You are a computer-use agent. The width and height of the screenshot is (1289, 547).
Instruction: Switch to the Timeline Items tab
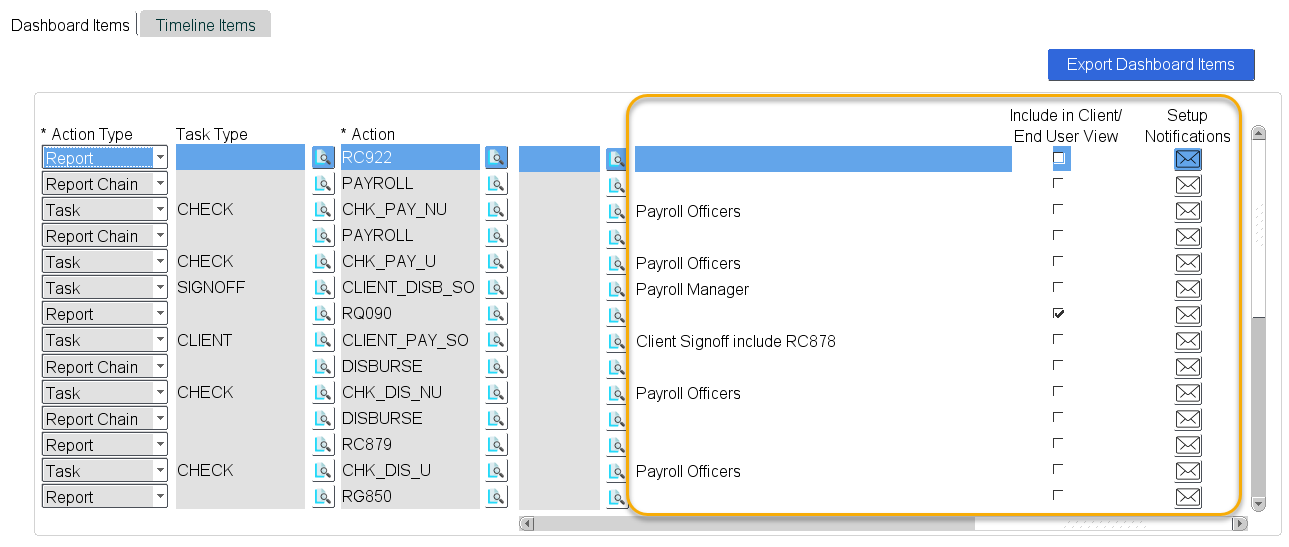(x=205, y=25)
